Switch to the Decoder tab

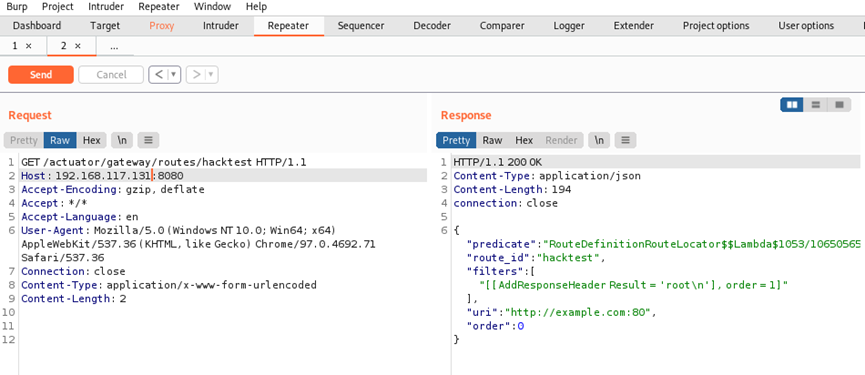point(432,26)
